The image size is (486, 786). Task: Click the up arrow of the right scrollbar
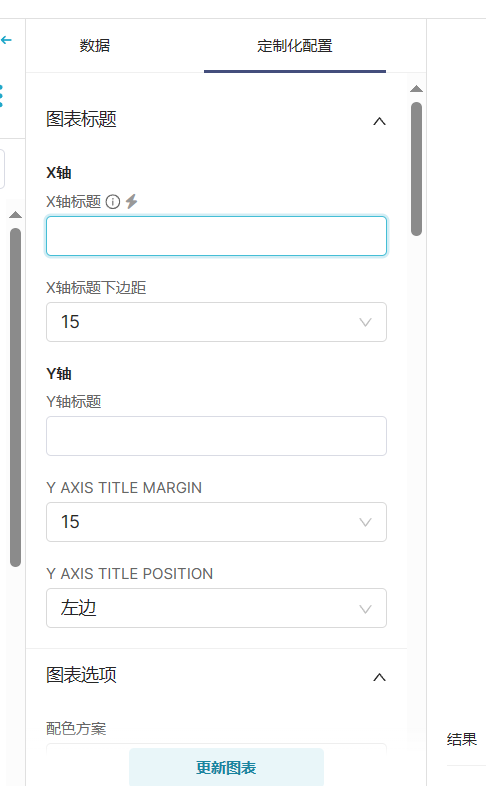pos(416,89)
